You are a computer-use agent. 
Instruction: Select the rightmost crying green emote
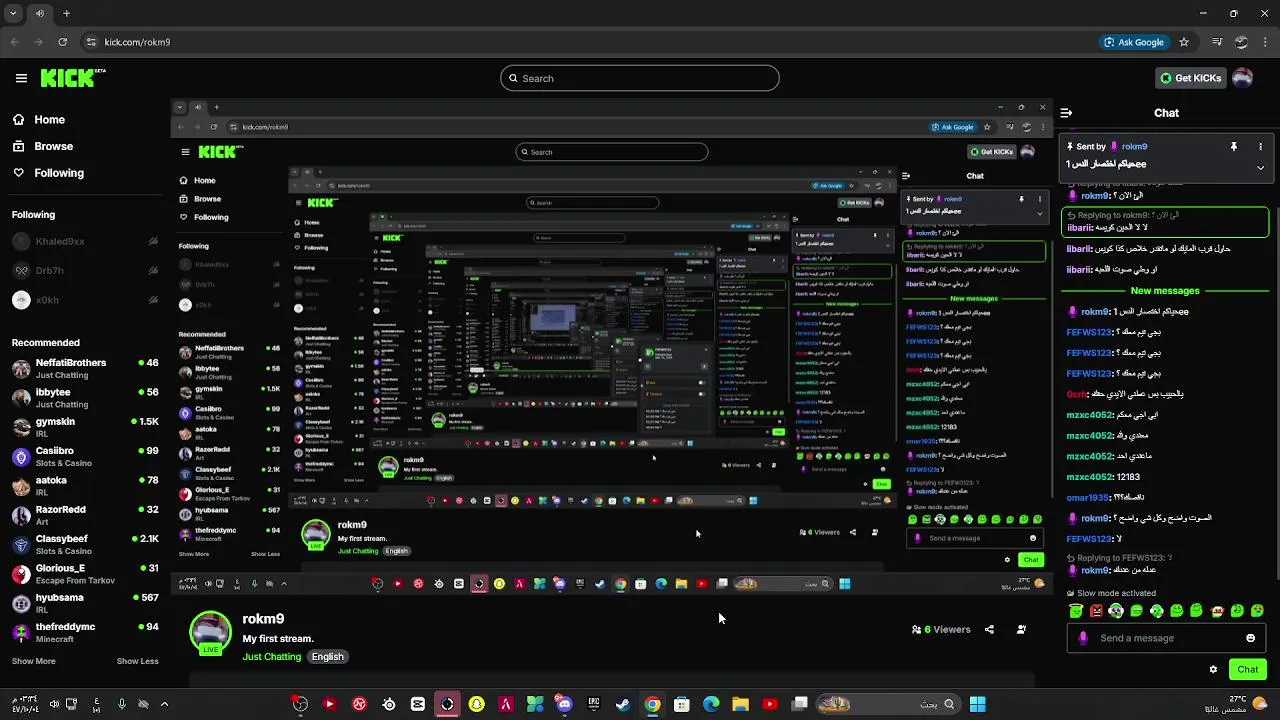click(x=1257, y=610)
